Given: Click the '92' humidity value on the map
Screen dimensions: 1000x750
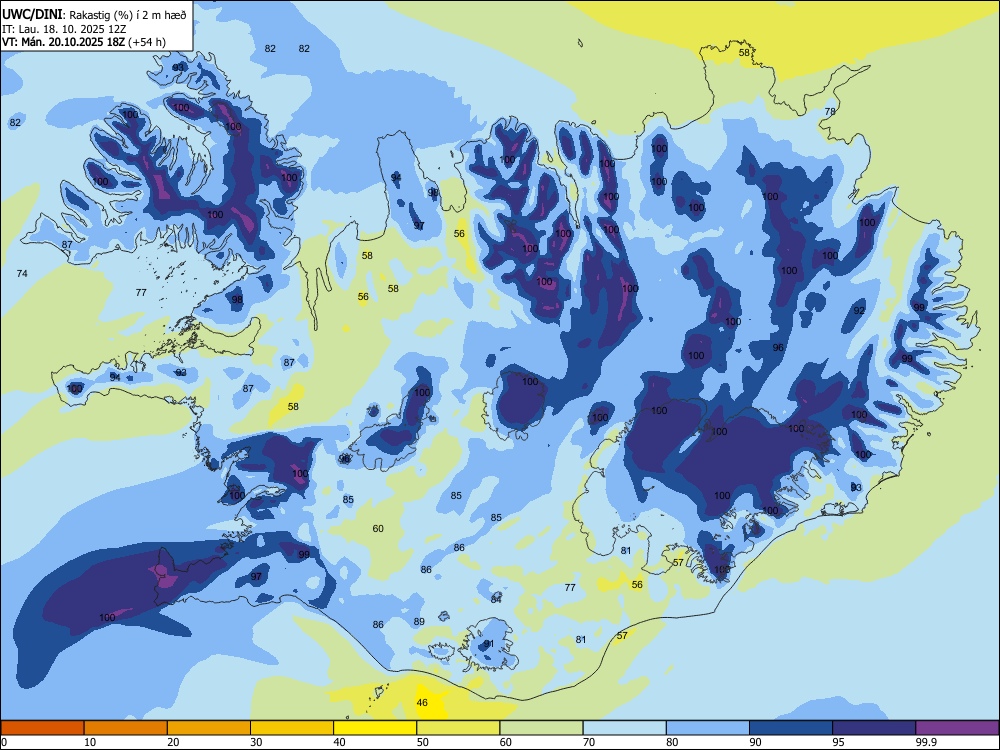Looking at the screenshot, I should point(859,311).
